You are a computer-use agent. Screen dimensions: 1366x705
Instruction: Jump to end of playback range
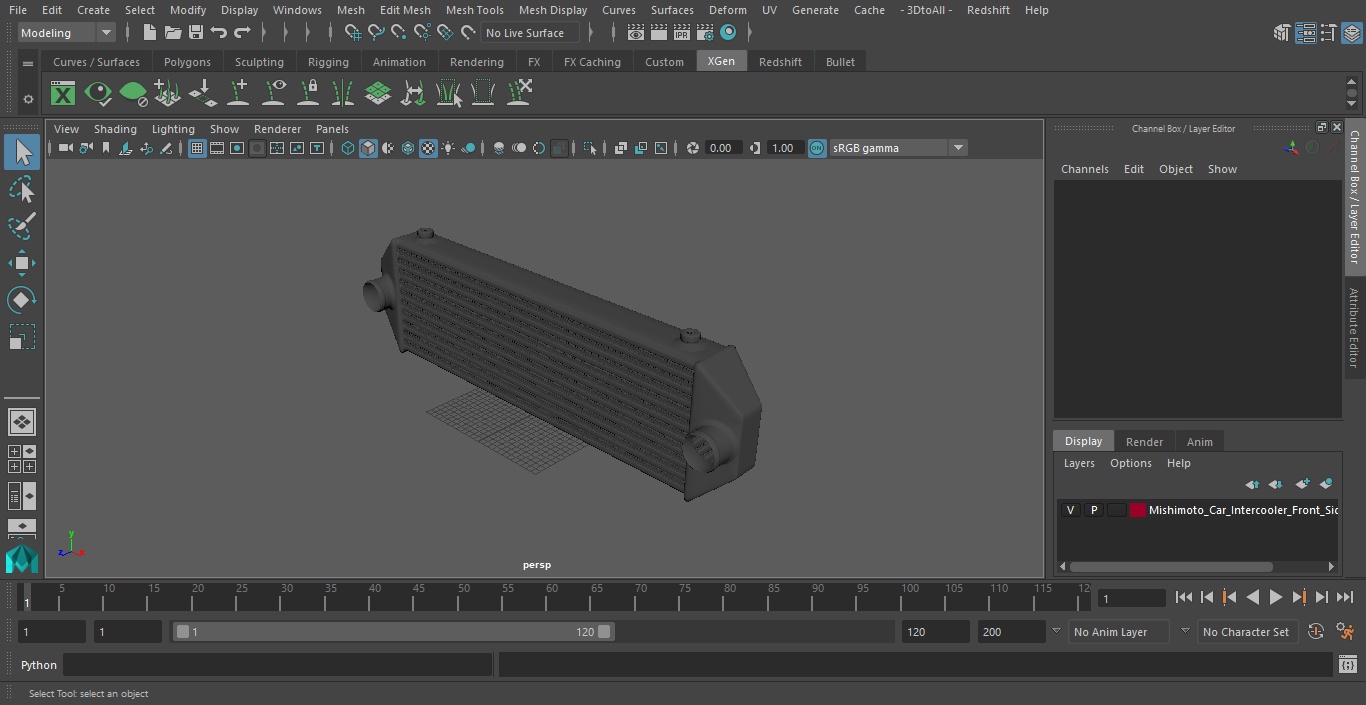pos(1344,597)
